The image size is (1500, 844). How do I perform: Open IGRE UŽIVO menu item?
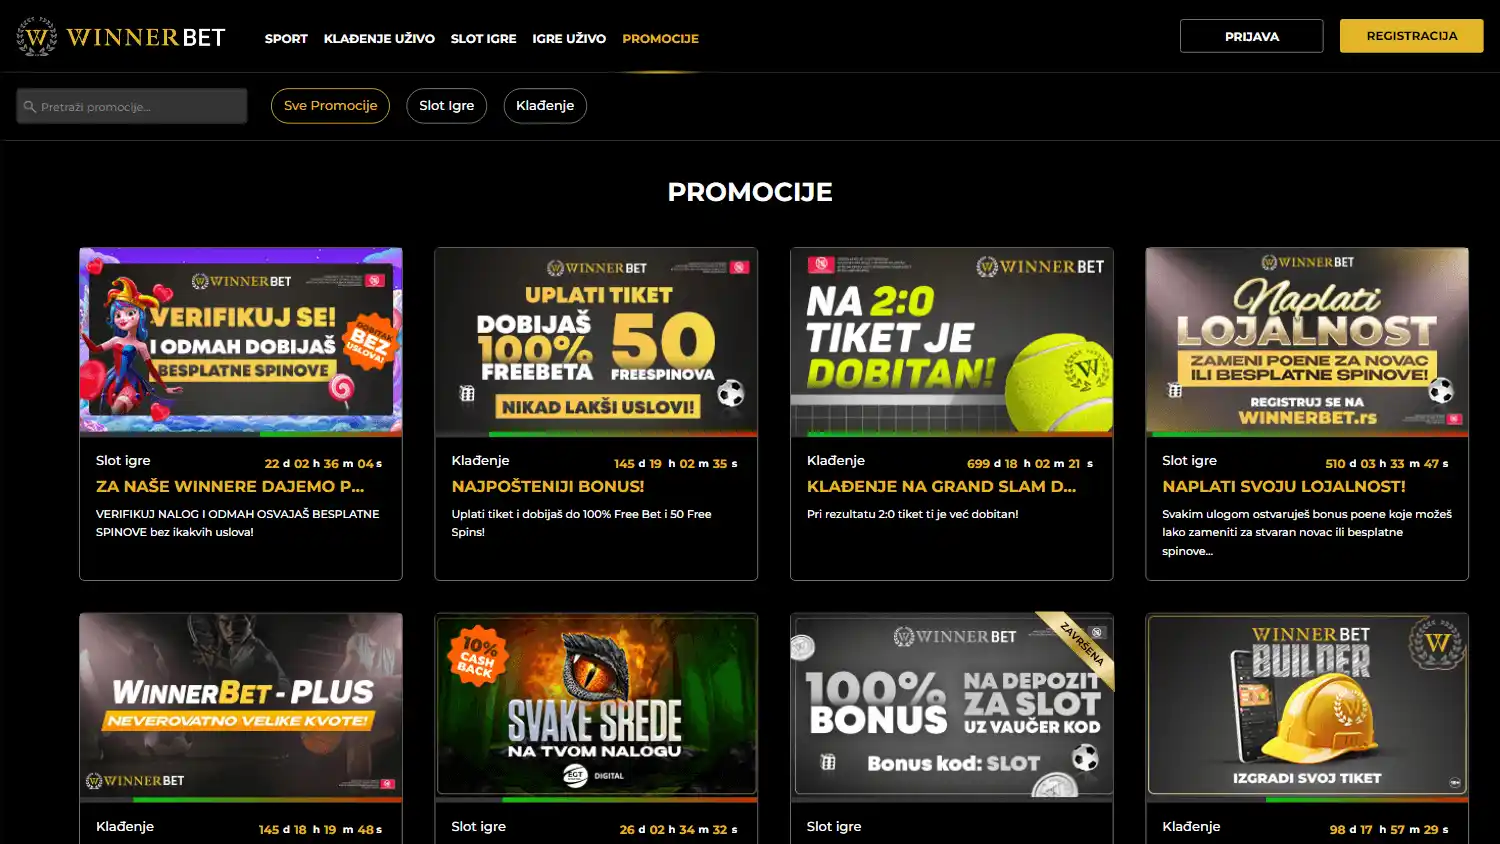(569, 38)
